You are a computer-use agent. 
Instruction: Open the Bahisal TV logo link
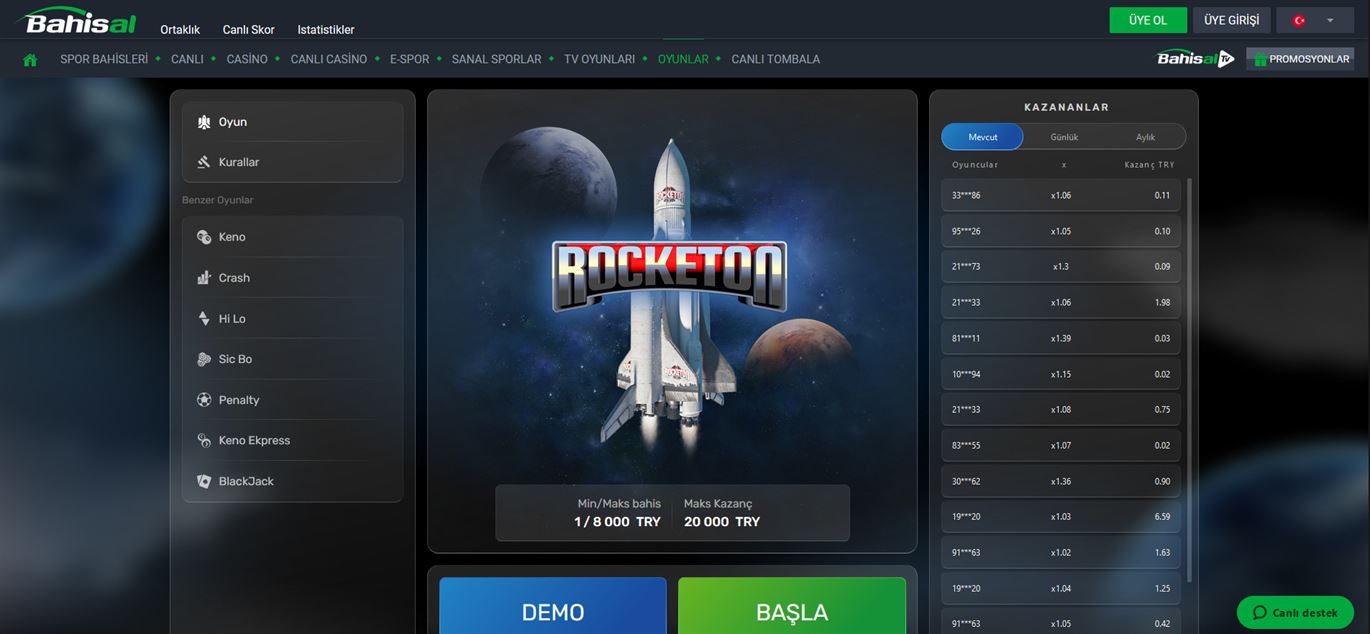(1196, 59)
